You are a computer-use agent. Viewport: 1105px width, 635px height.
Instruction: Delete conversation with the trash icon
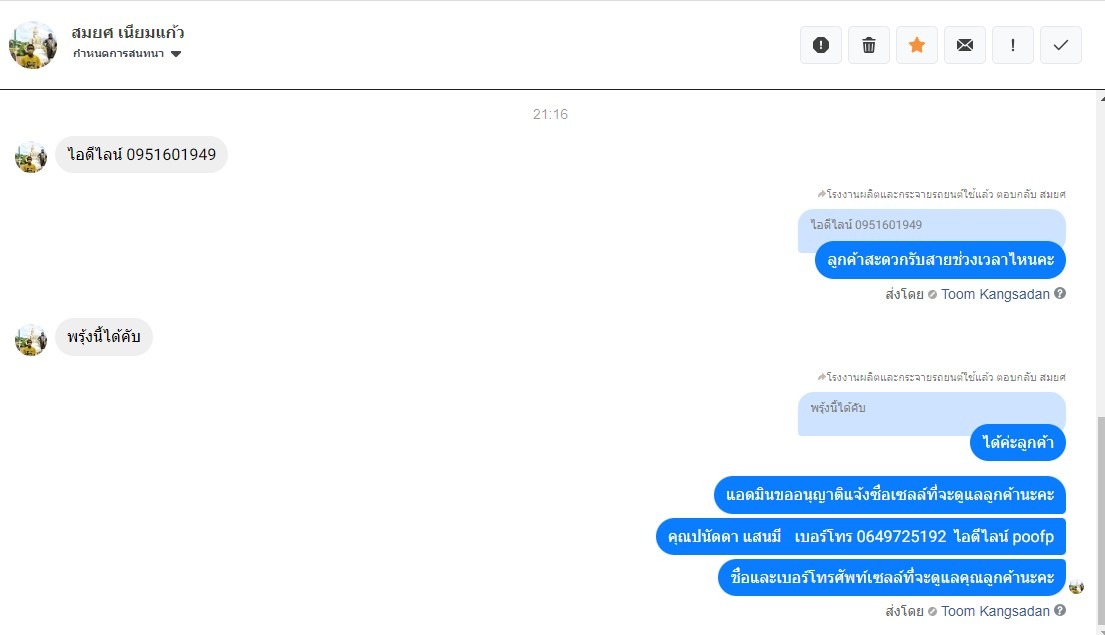pyautogui.click(x=868, y=45)
